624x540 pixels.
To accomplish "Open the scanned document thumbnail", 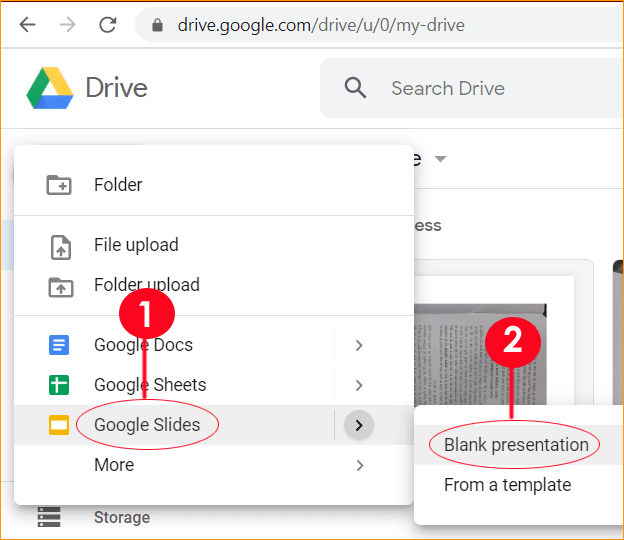I will click(480, 354).
